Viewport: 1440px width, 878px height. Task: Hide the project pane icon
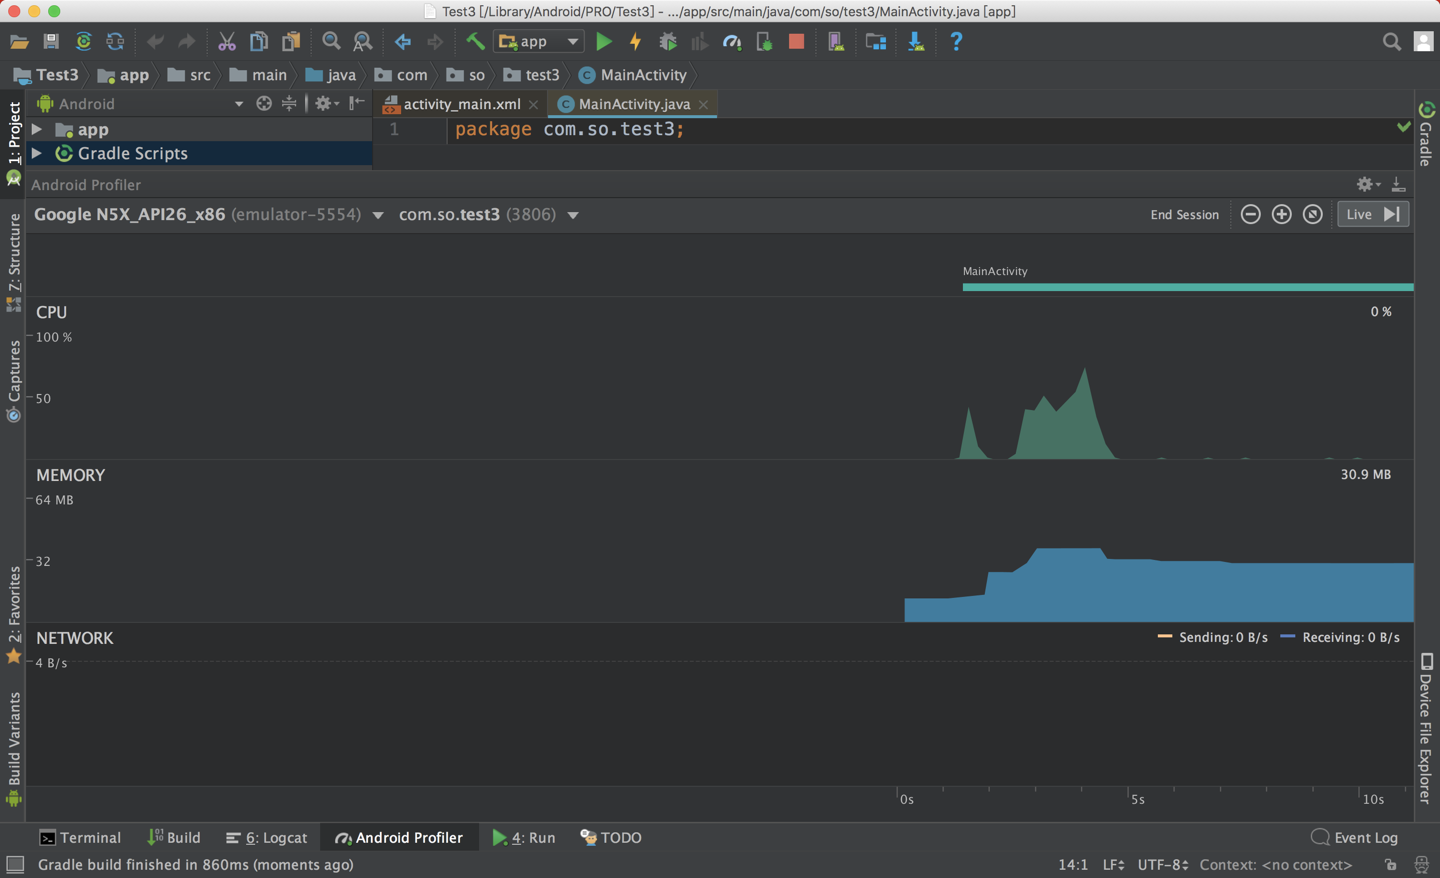click(357, 104)
